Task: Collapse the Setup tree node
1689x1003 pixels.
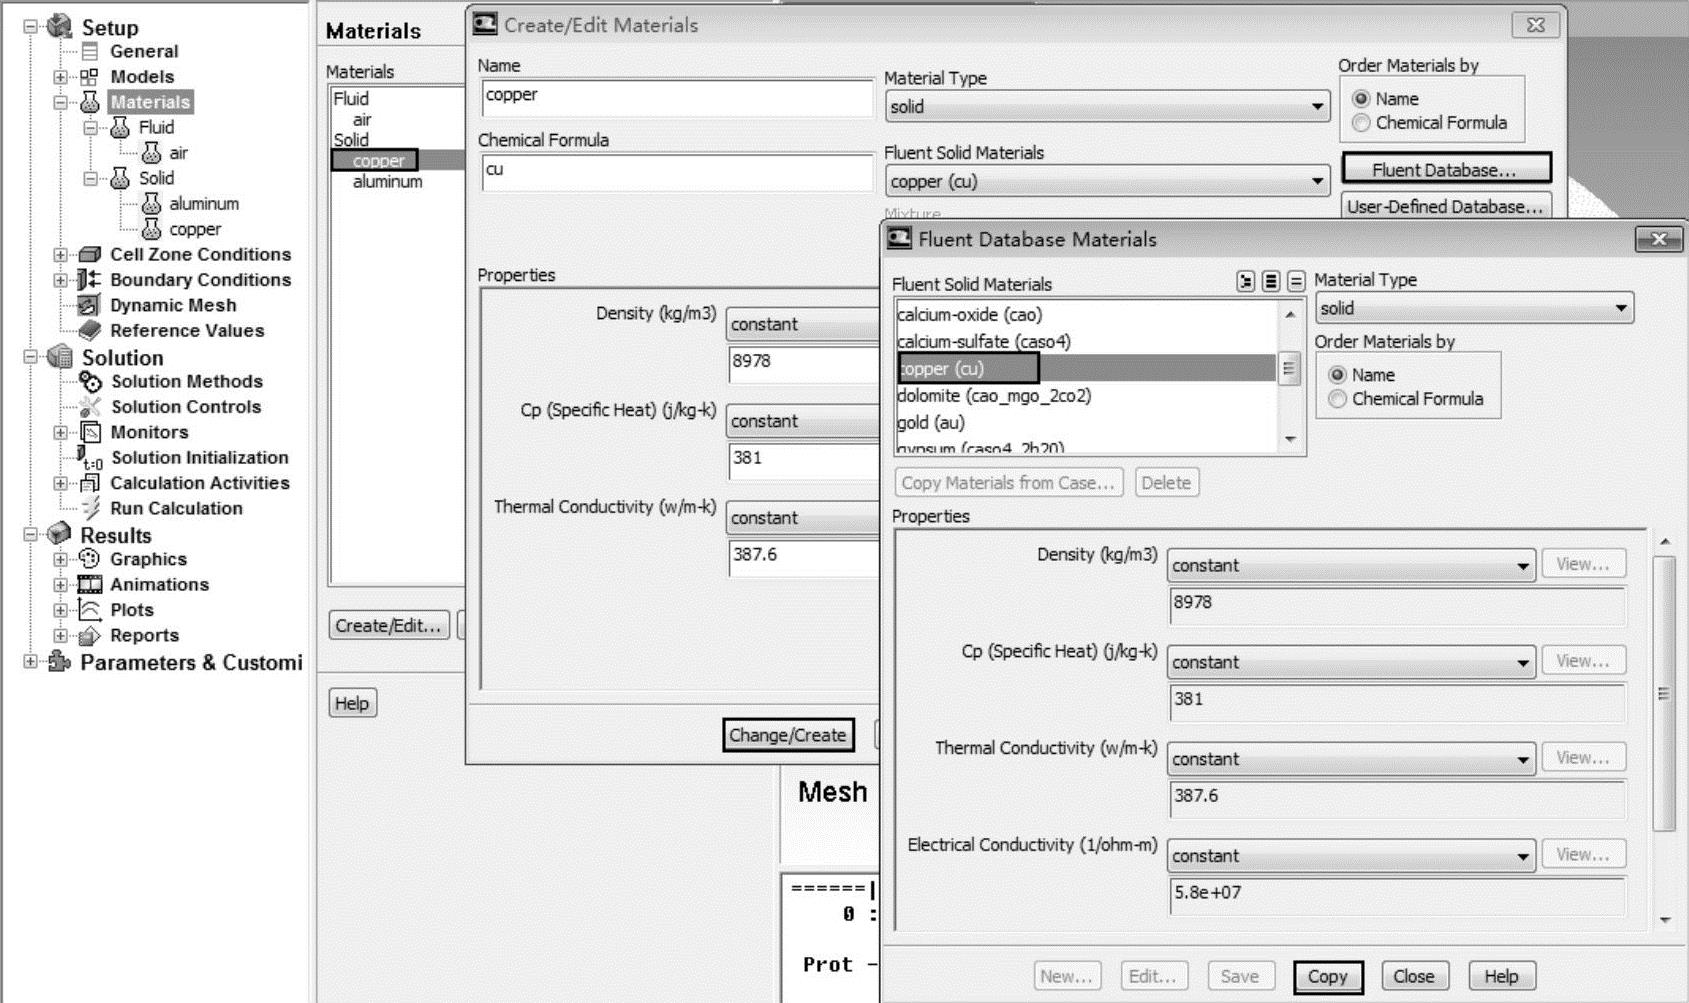Action: (31, 27)
